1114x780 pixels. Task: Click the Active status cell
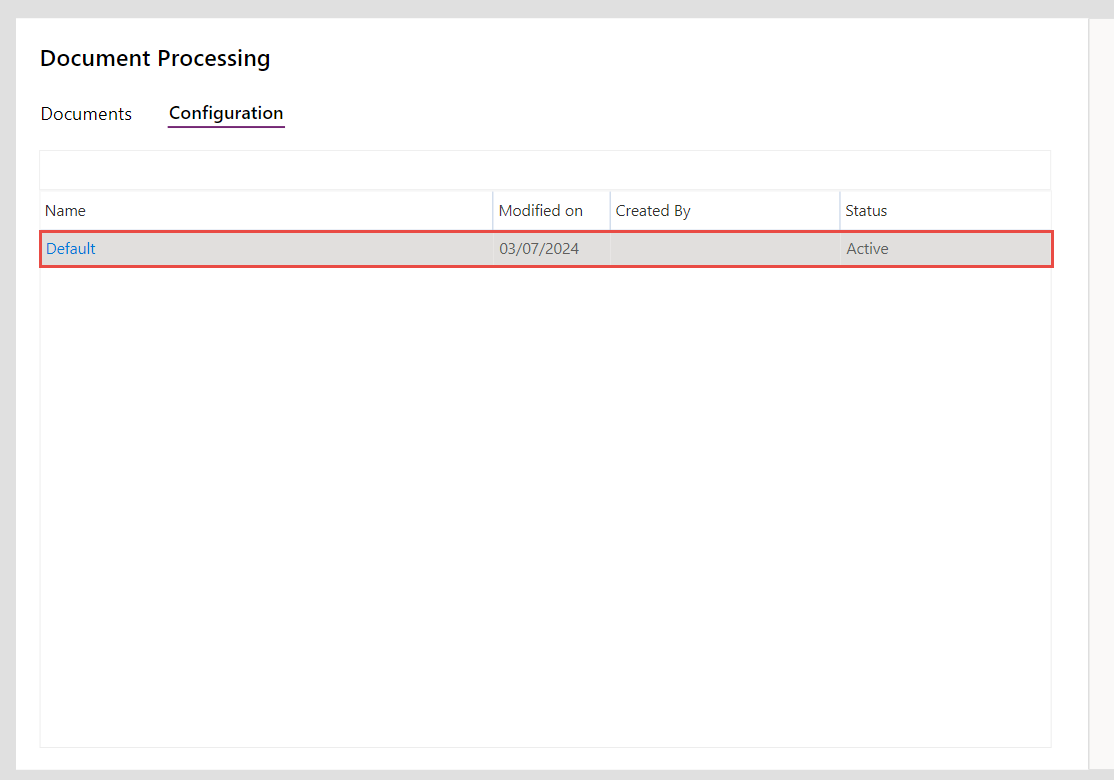click(x=867, y=249)
